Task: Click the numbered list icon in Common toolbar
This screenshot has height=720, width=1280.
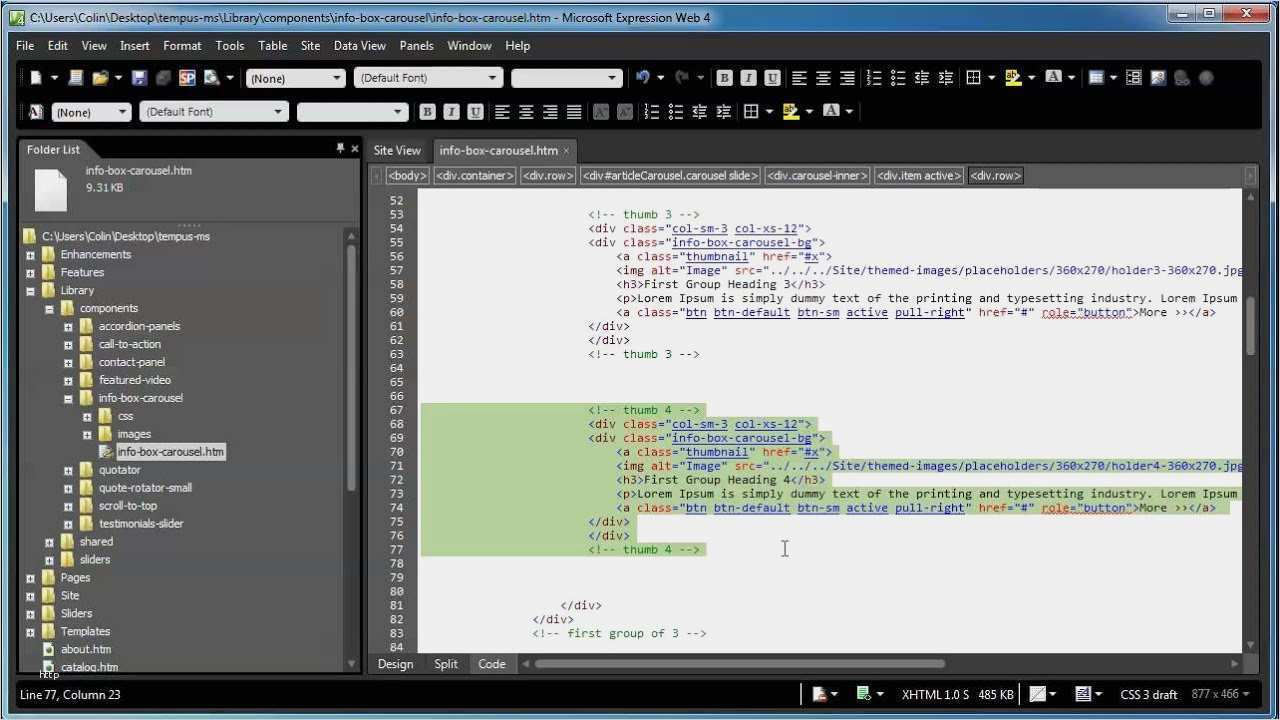Action: [x=874, y=78]
